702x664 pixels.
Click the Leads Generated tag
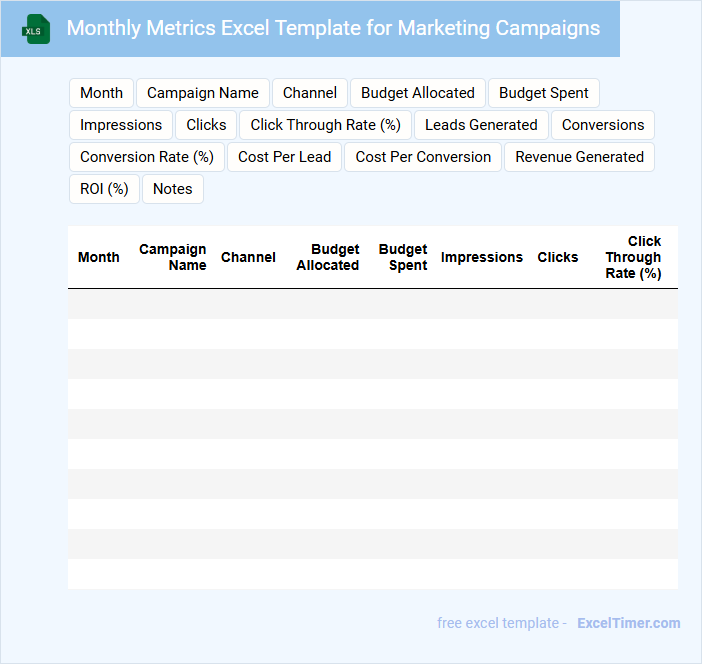pos(481,125)
